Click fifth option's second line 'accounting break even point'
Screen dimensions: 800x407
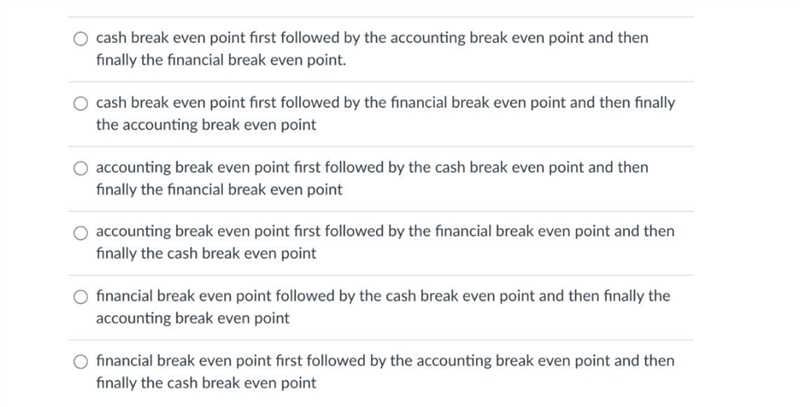pyautogui.click(x=193, y=318)
